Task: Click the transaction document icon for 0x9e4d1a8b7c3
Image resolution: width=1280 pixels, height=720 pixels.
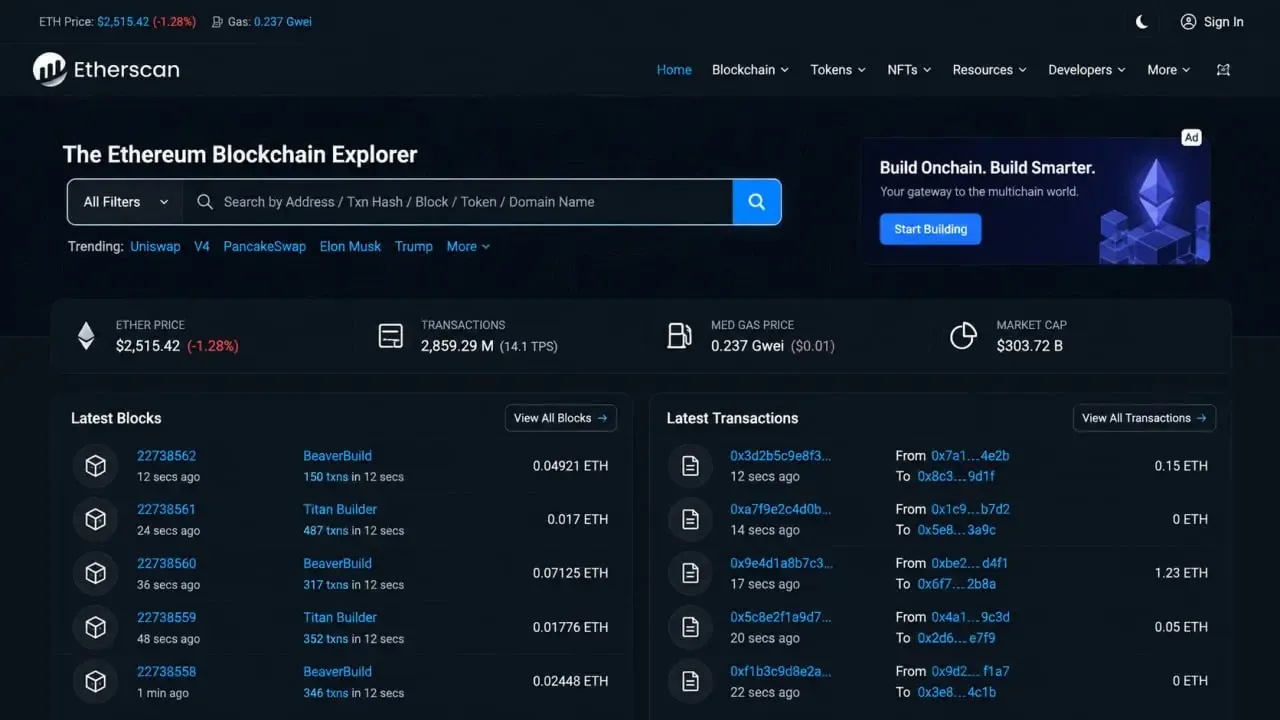Action: coord(690,574)
